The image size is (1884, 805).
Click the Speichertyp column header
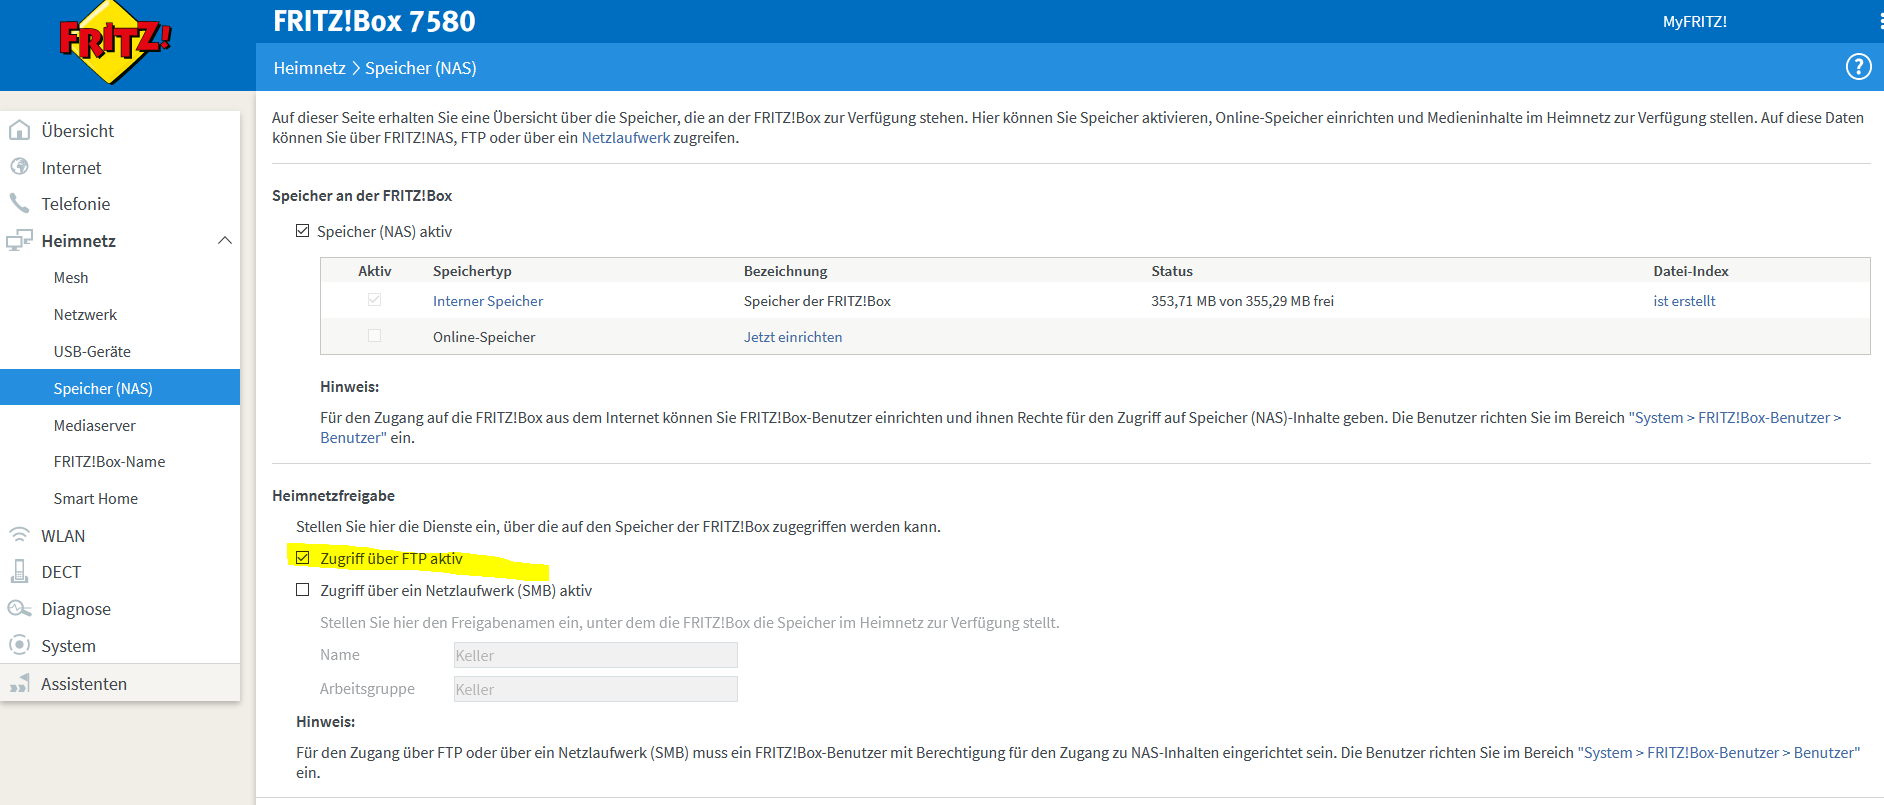tap(472, 270)
